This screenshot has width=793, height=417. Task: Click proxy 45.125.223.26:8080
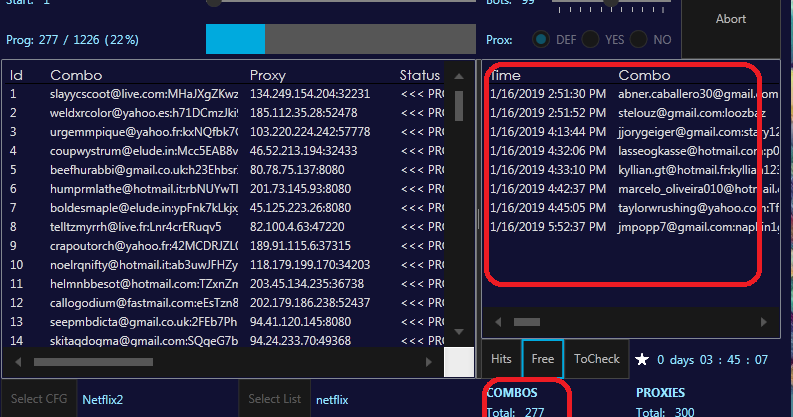click(300, 208)
